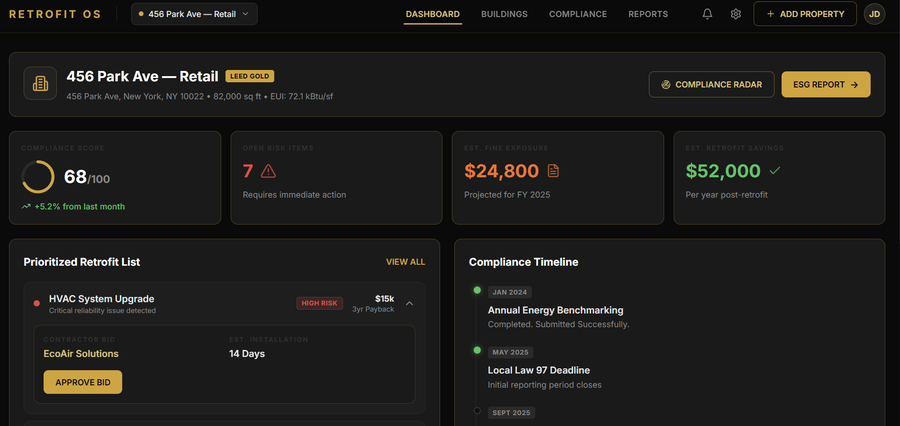Open settings via the gear icon

[735, 14]
